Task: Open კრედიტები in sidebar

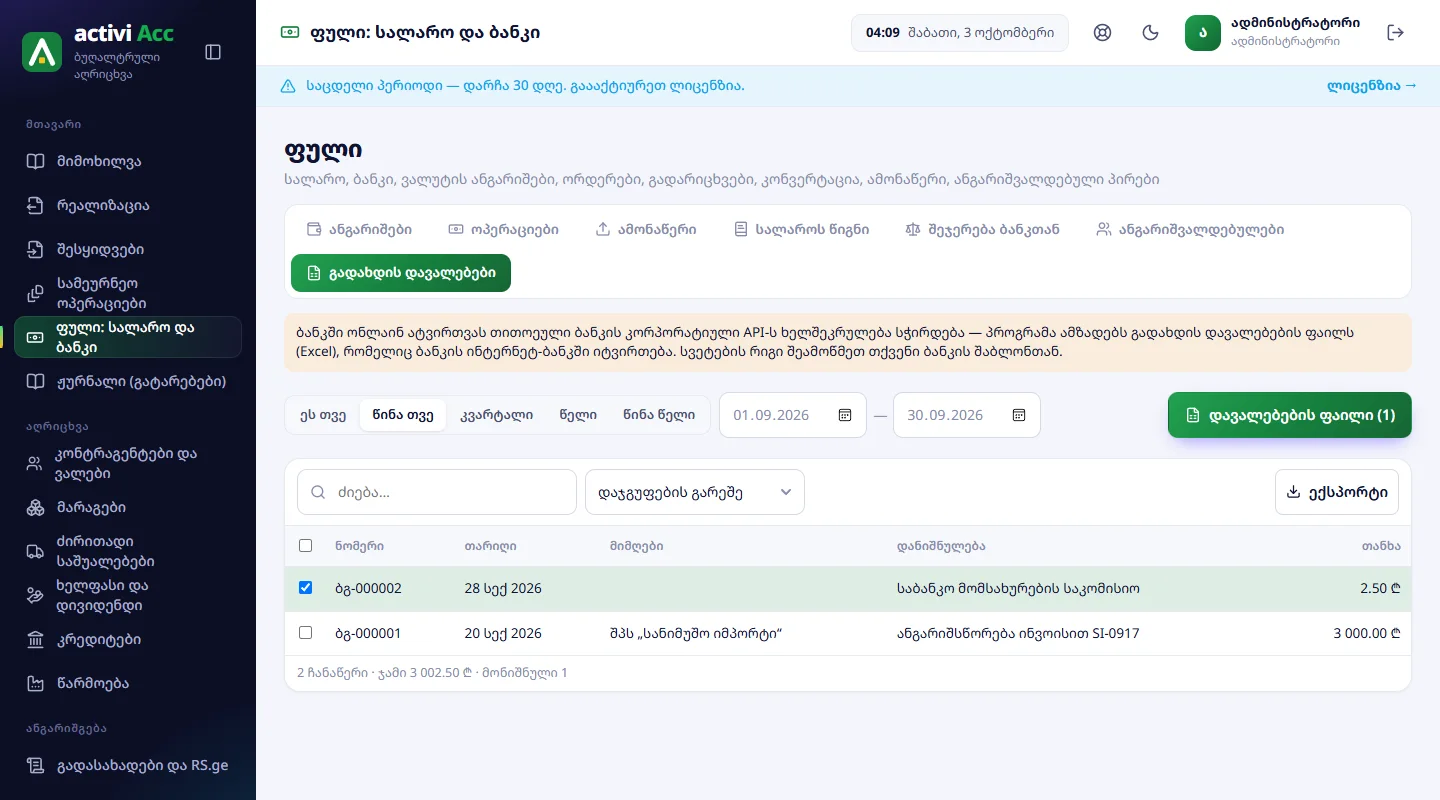Action: (128, 639)
